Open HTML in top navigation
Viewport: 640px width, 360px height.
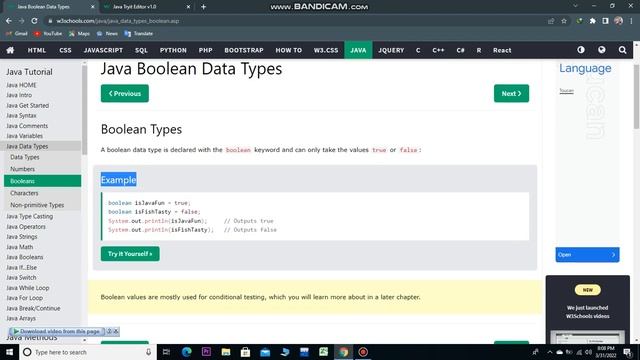(37, 50)
